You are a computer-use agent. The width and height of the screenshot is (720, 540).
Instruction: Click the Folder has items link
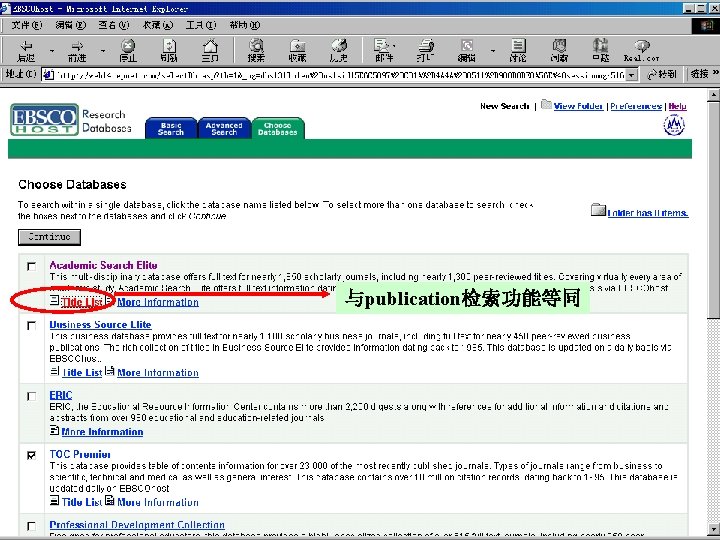point(648,213)
